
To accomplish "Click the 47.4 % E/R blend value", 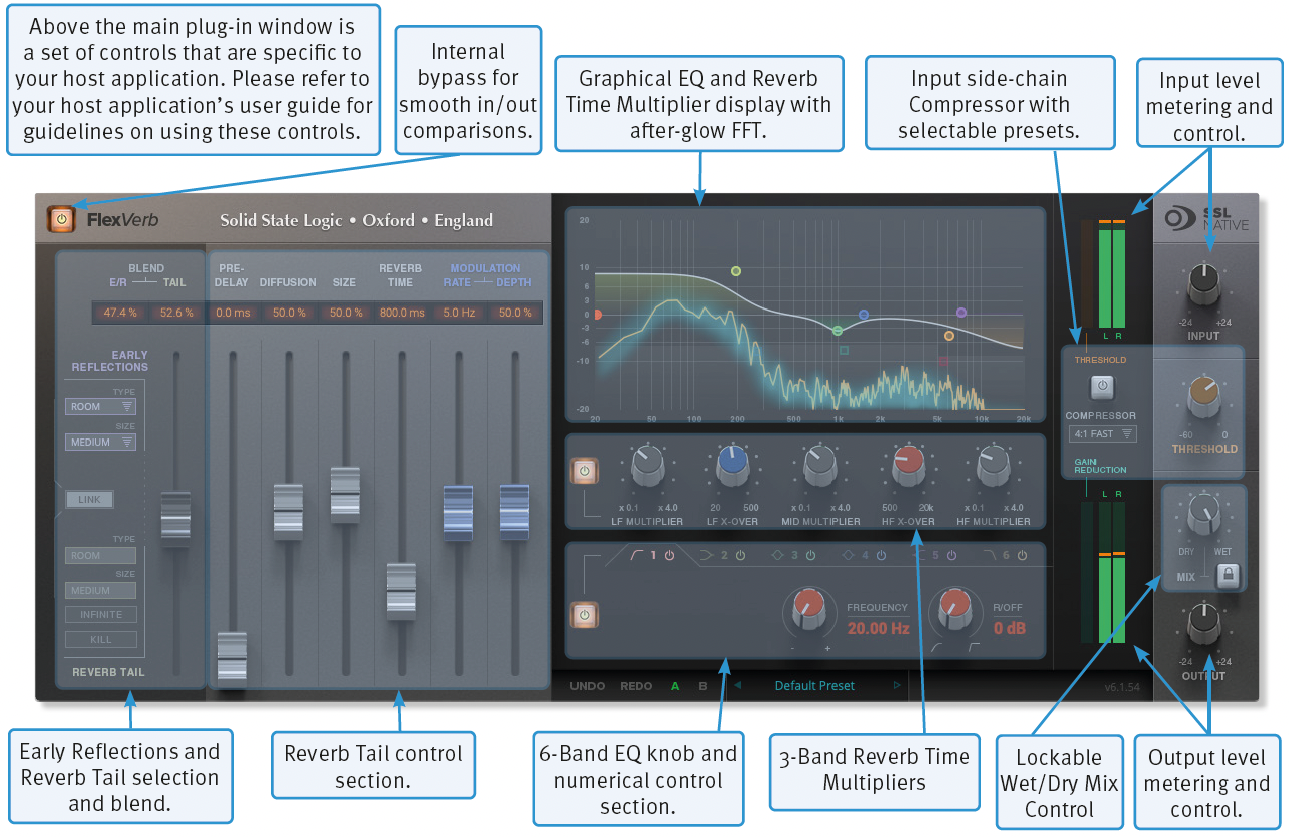I will [x=120, y=313].
